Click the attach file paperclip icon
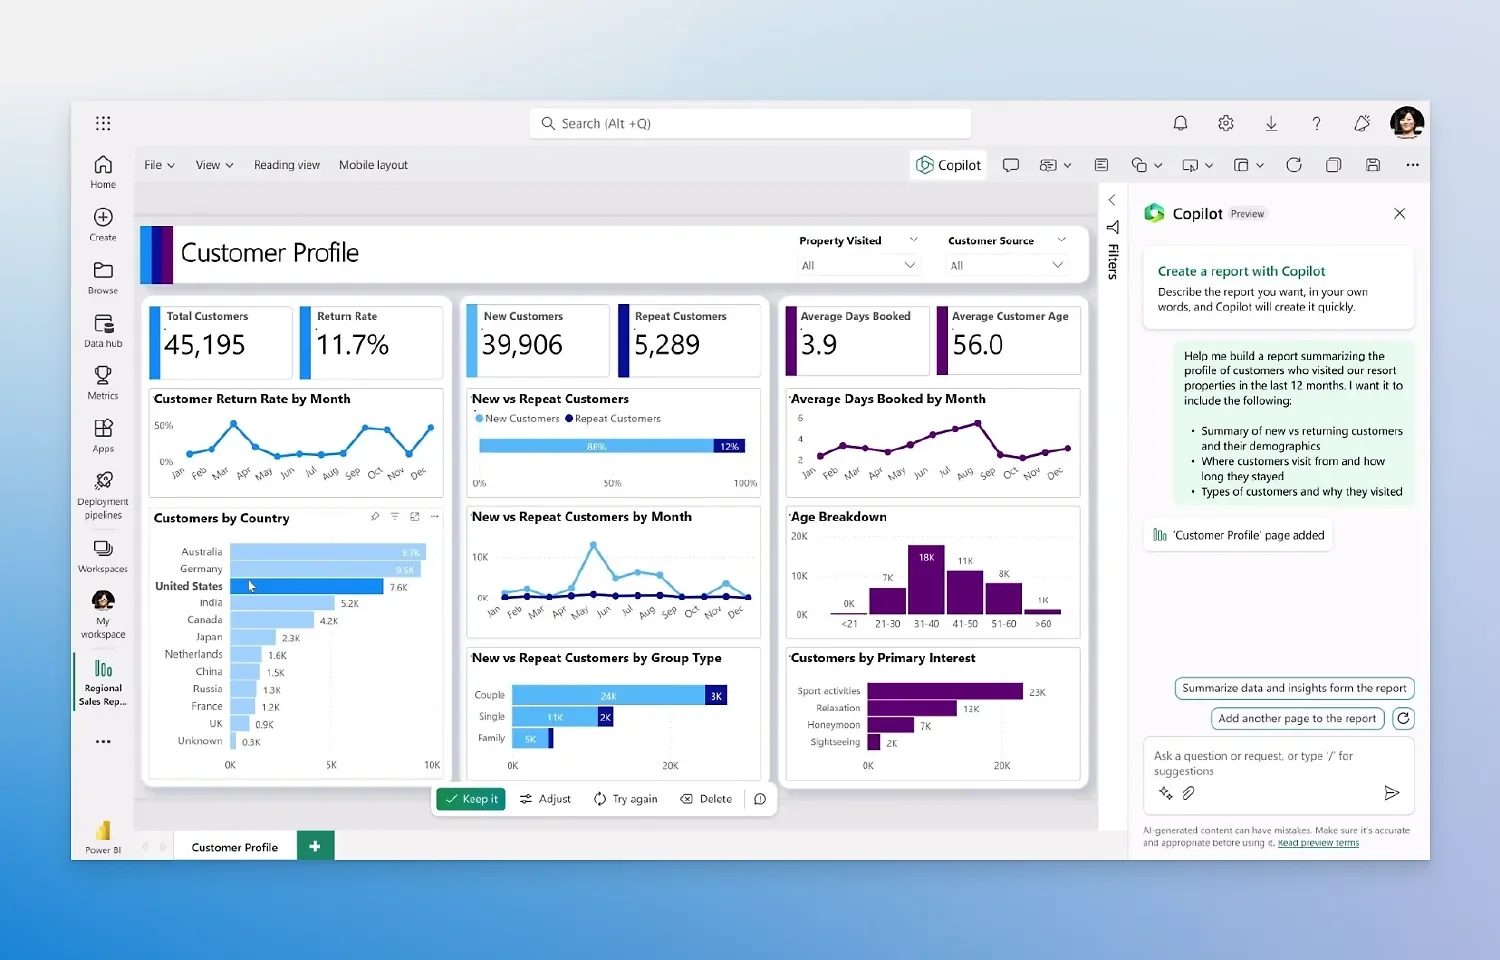 pos(1188,793)
